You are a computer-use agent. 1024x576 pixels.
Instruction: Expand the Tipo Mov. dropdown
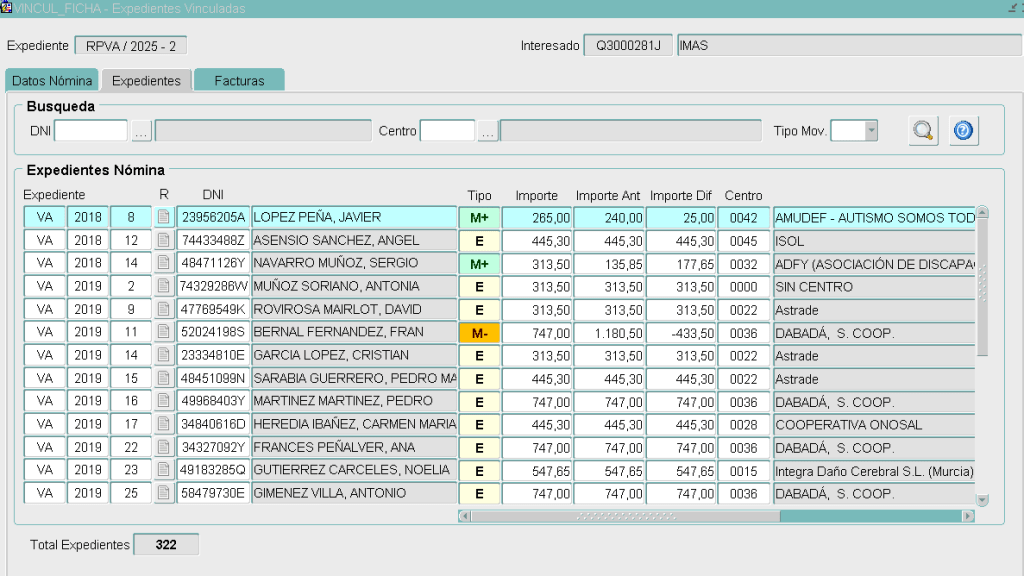point(870,131)
